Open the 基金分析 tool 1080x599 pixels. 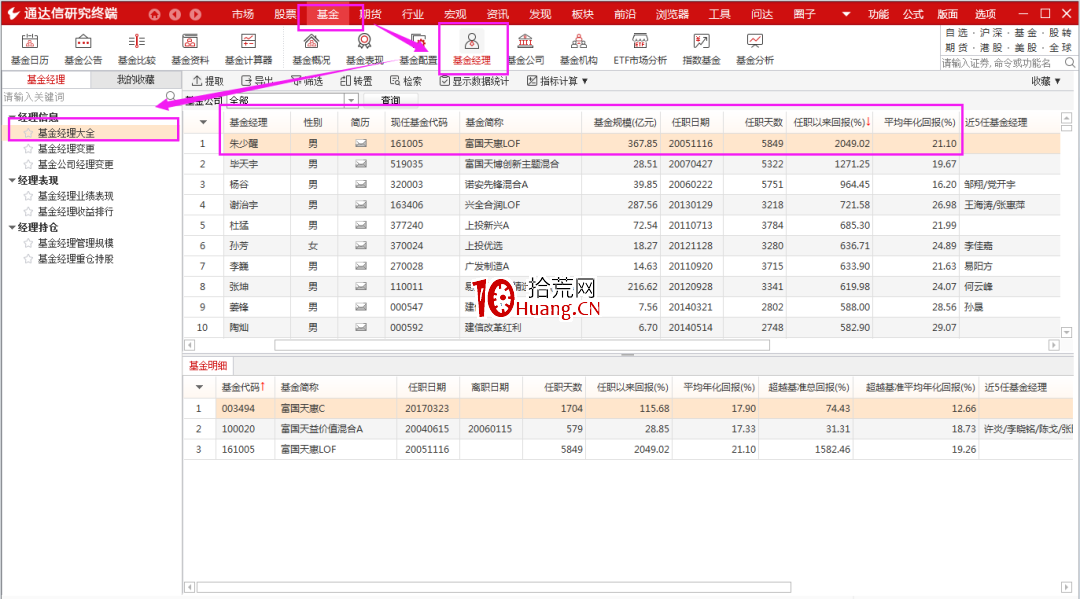click(x=755, y=50)
